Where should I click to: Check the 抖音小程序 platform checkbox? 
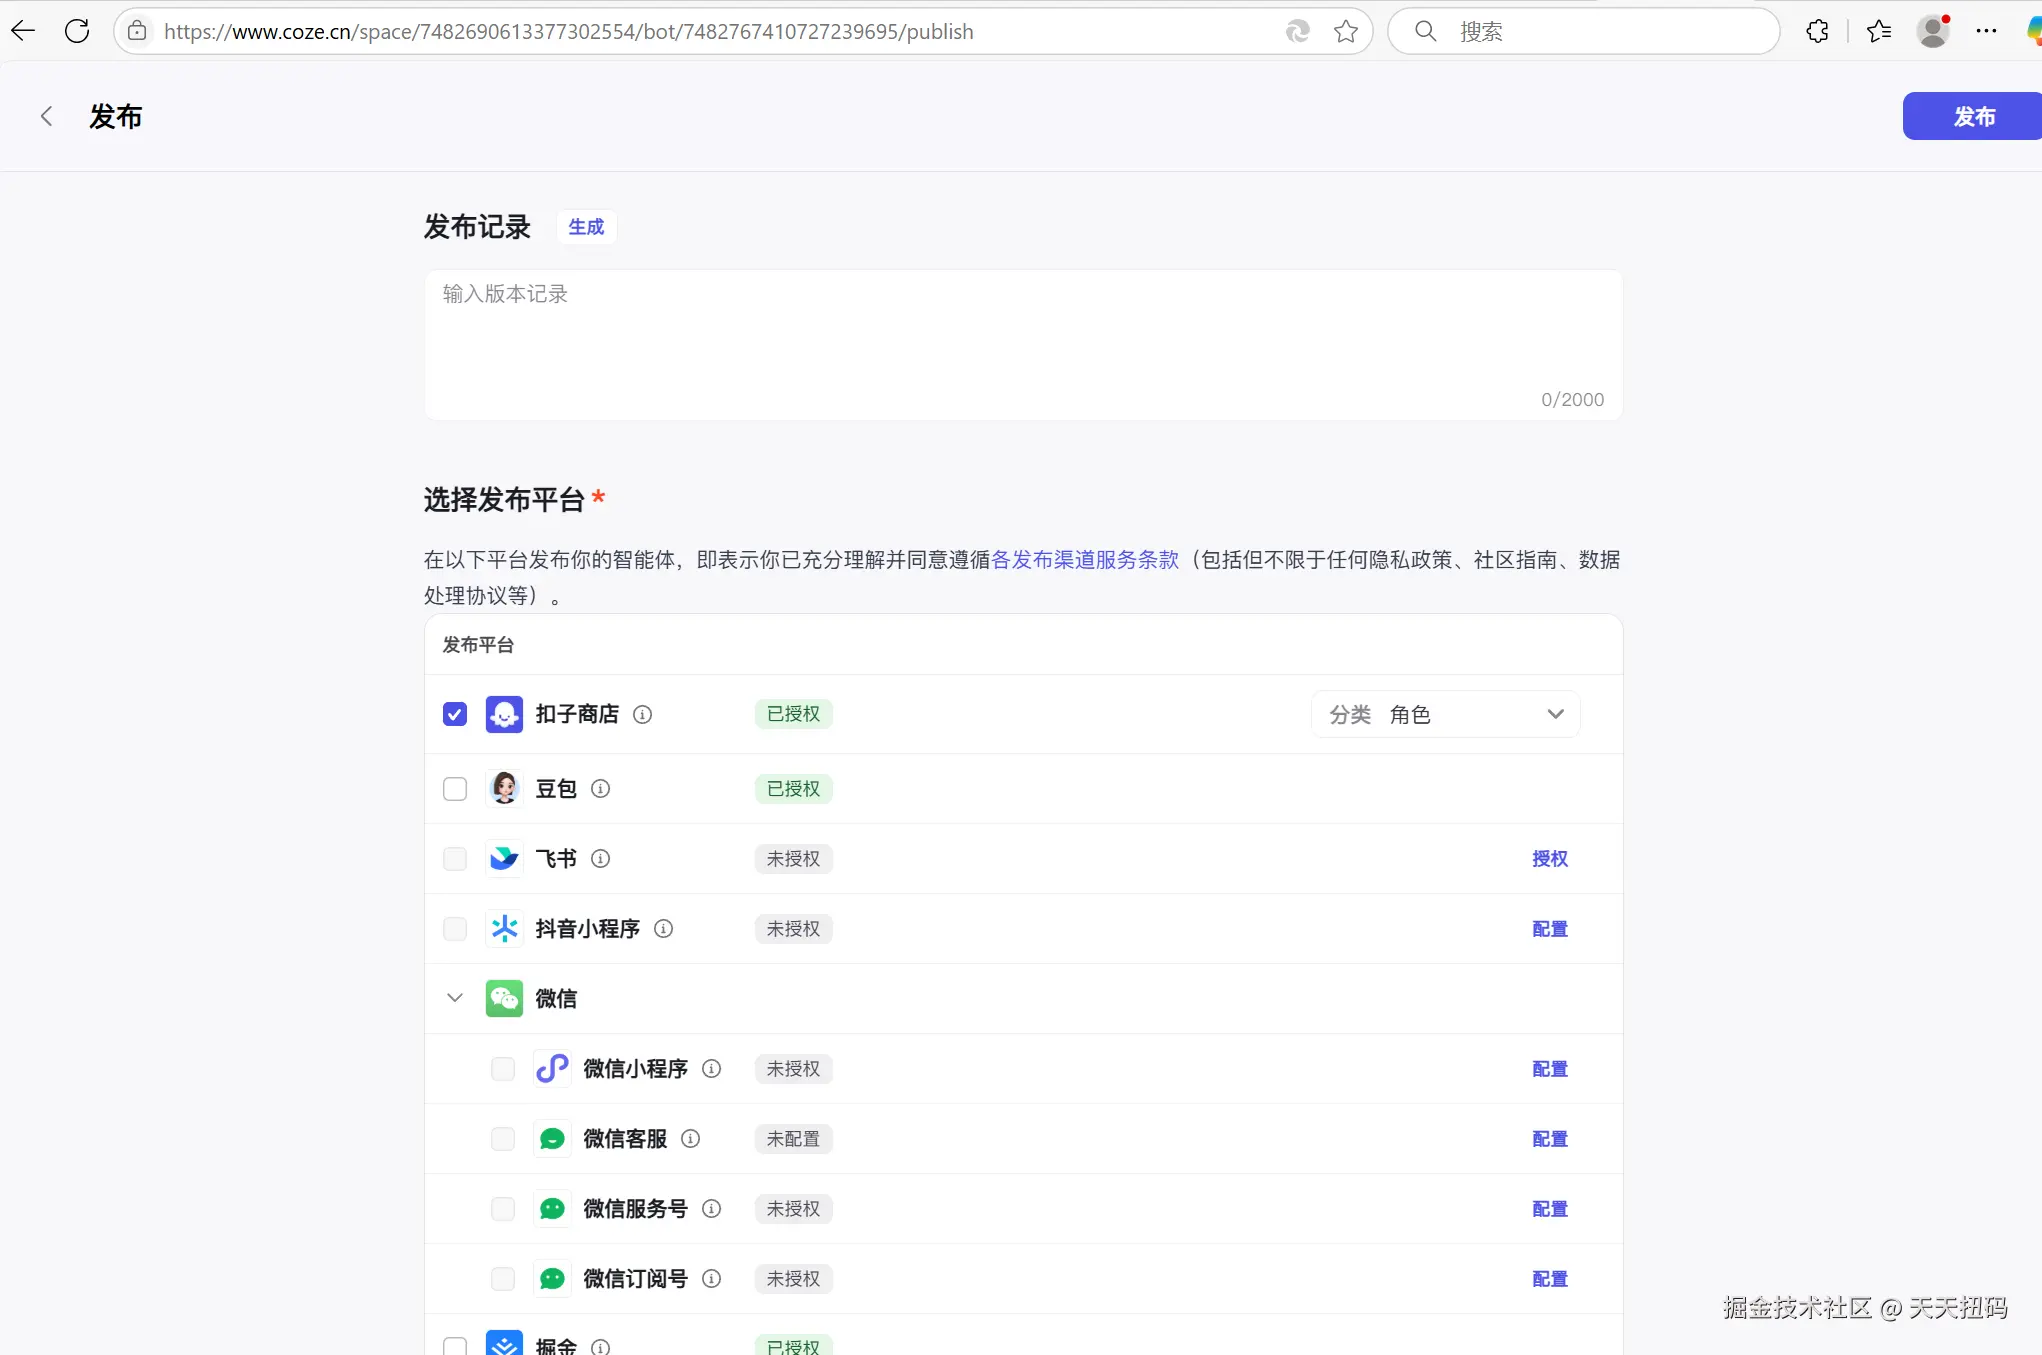tap(455, 929)
